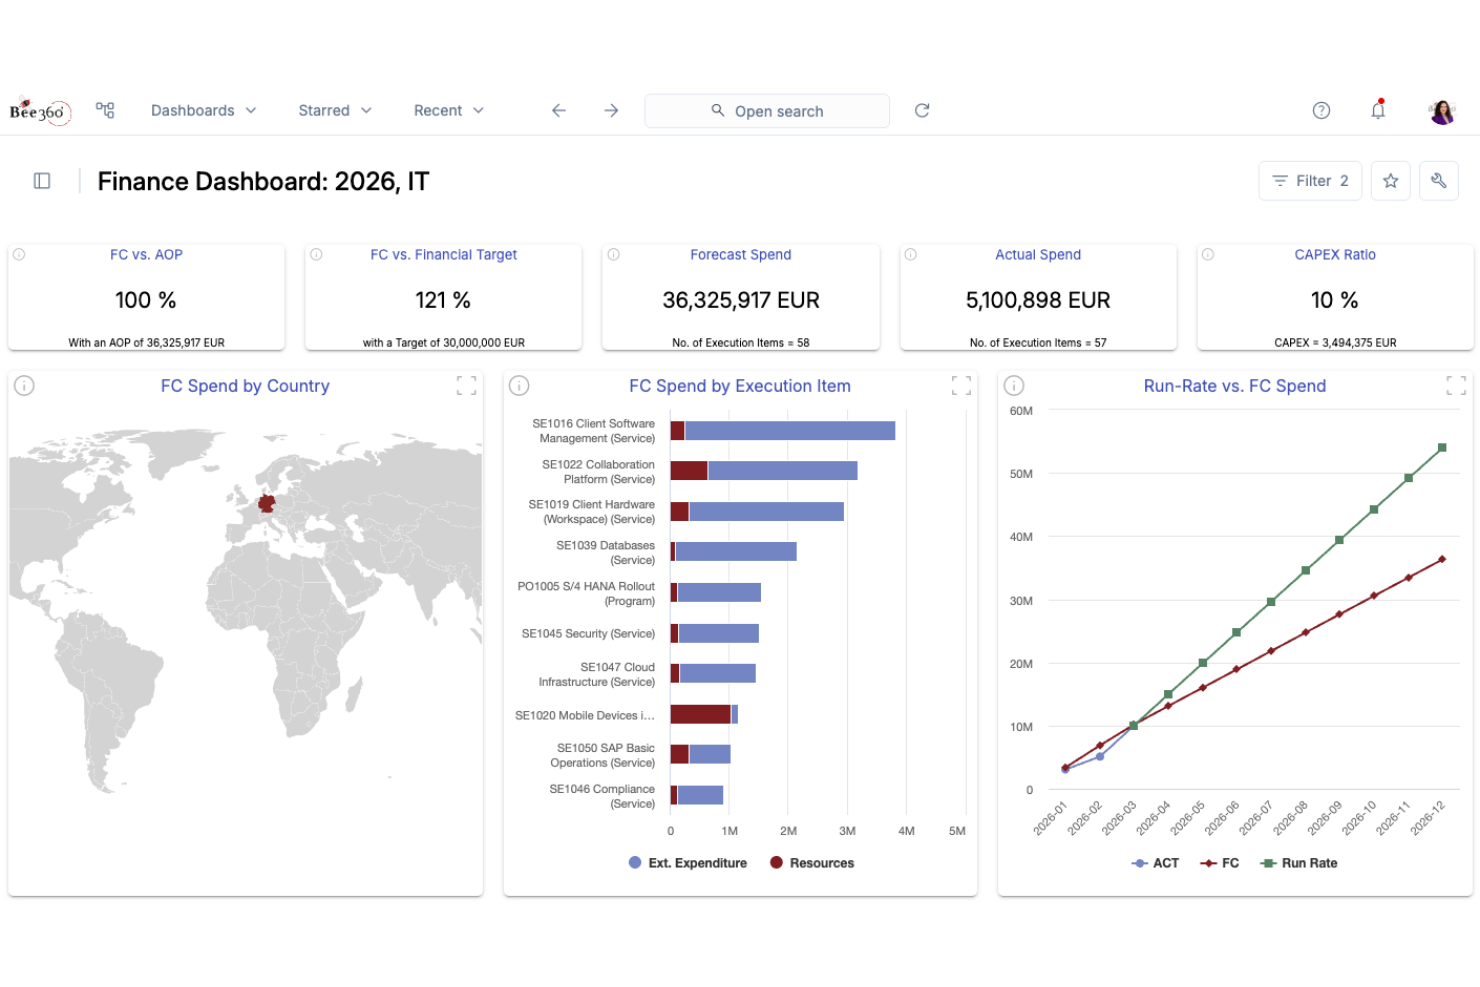Click the Bee360 logo
Image resolution: width=1480 pixels, height=987 pixels.
click(x=40, y=111)
